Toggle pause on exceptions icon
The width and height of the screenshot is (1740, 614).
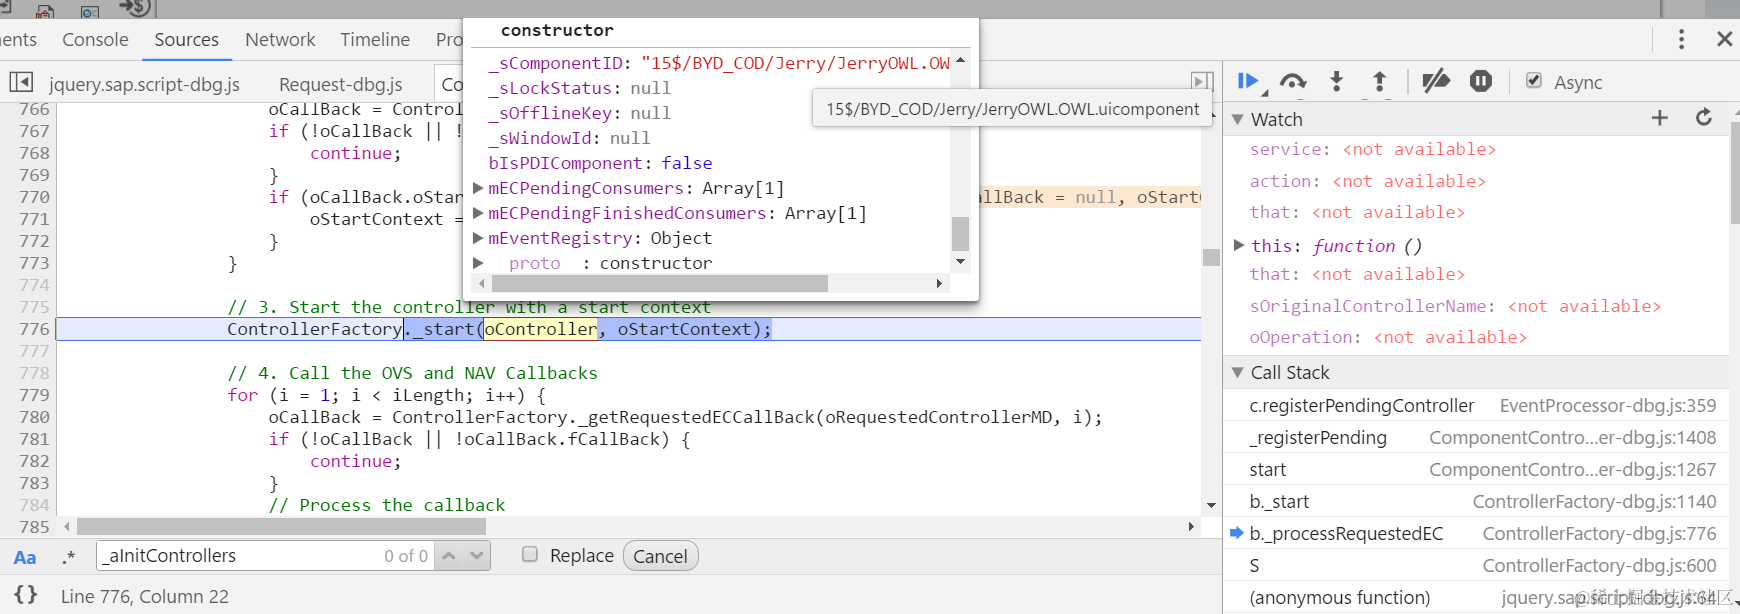point(1481,81)
